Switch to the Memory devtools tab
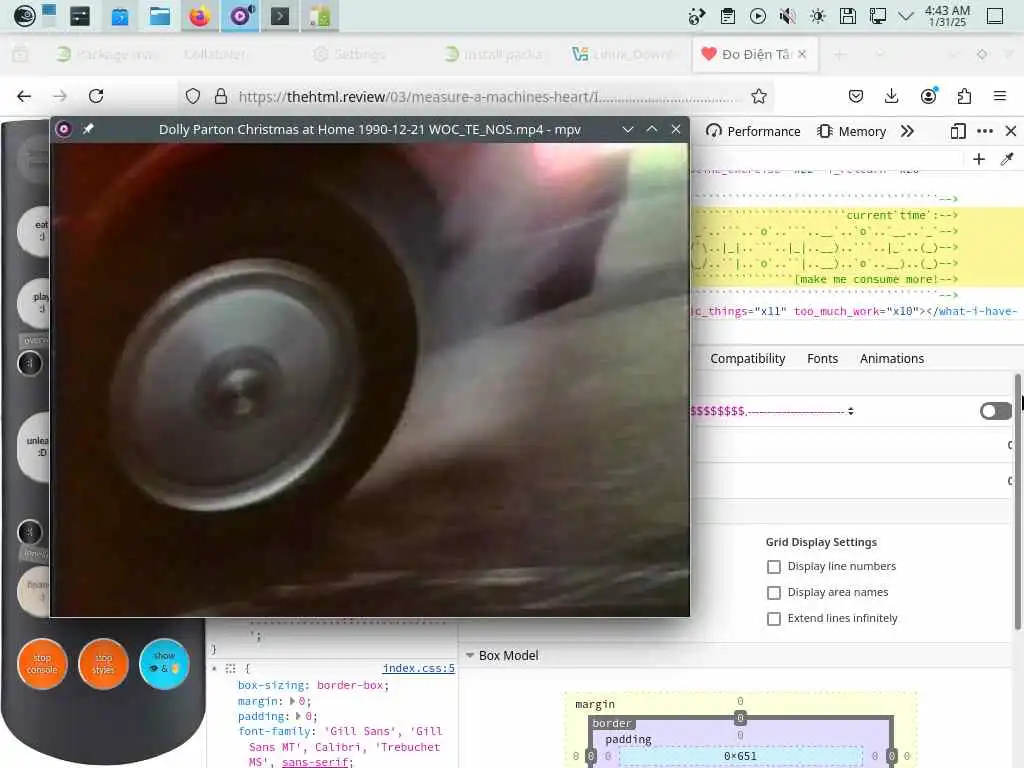 (852, 131)
